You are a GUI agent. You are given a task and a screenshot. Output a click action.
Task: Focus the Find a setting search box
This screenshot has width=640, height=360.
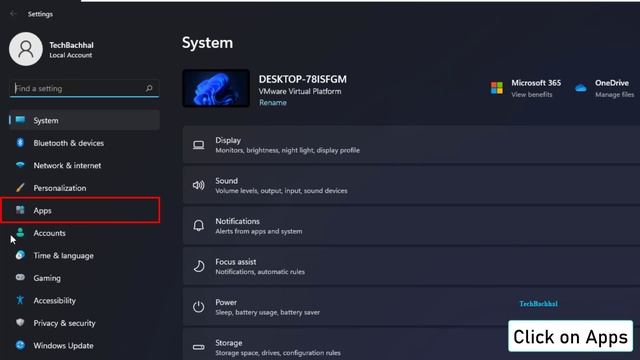click(84, 88)
